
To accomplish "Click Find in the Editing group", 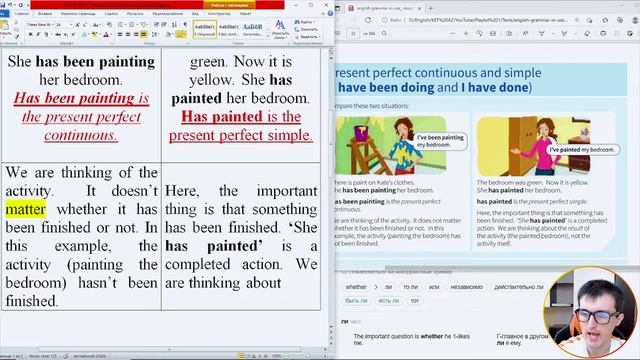I will pos(304,22).
